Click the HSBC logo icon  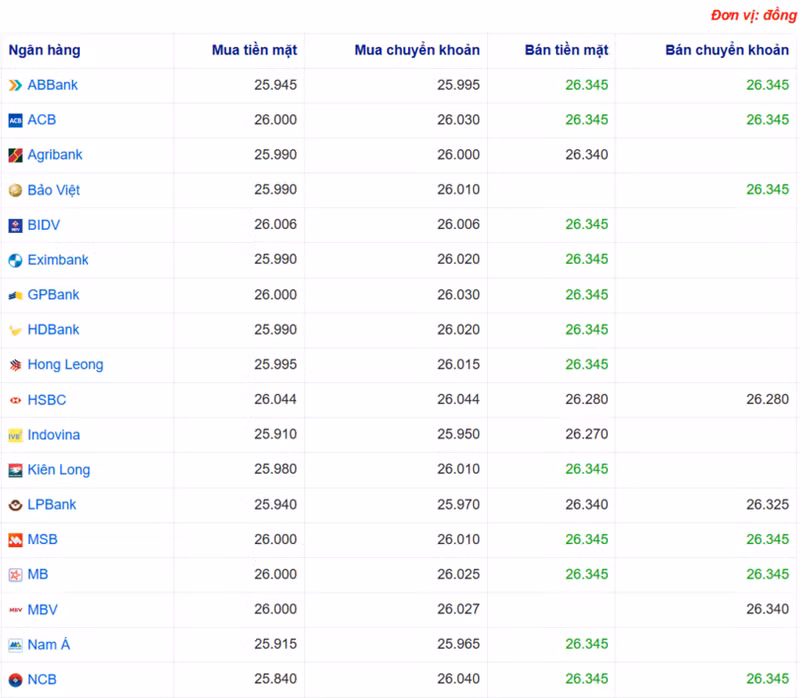pyautogui.click(x=14, y=400)
